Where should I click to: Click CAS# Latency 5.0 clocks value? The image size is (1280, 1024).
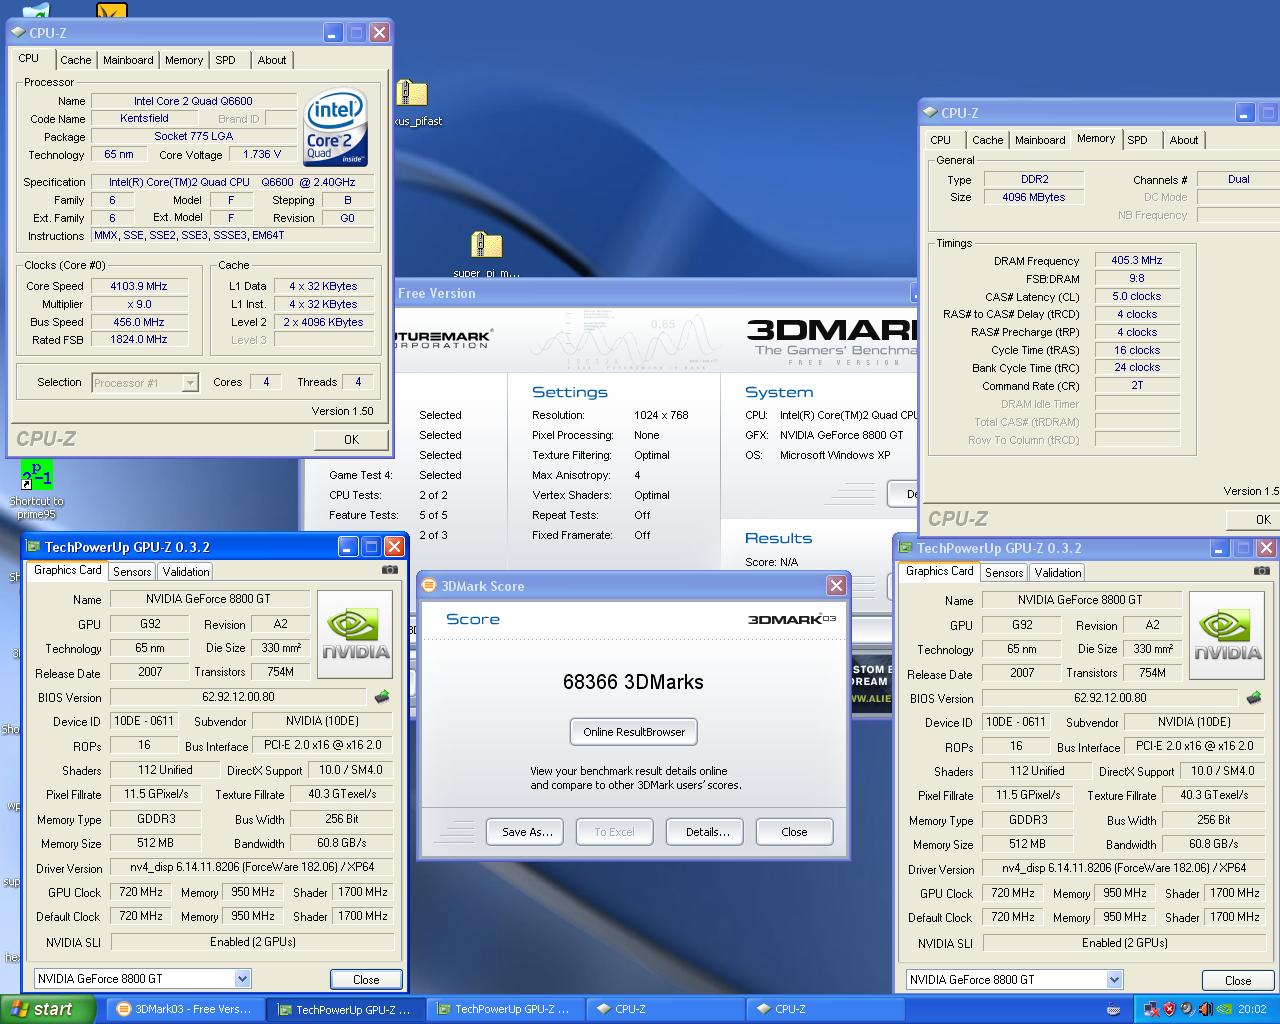(x=1137, y=296)
